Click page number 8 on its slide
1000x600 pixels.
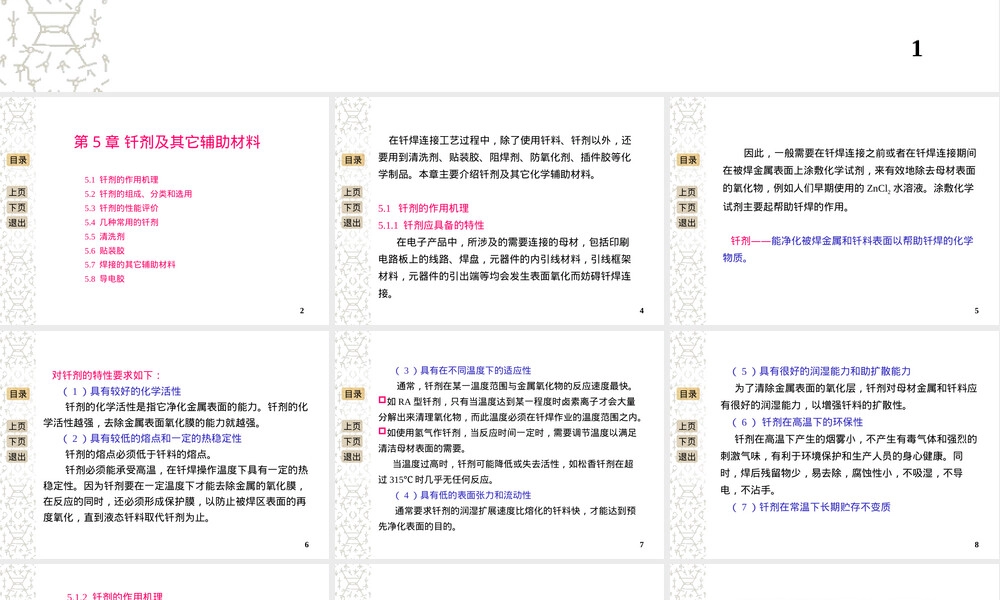[976, 545]
